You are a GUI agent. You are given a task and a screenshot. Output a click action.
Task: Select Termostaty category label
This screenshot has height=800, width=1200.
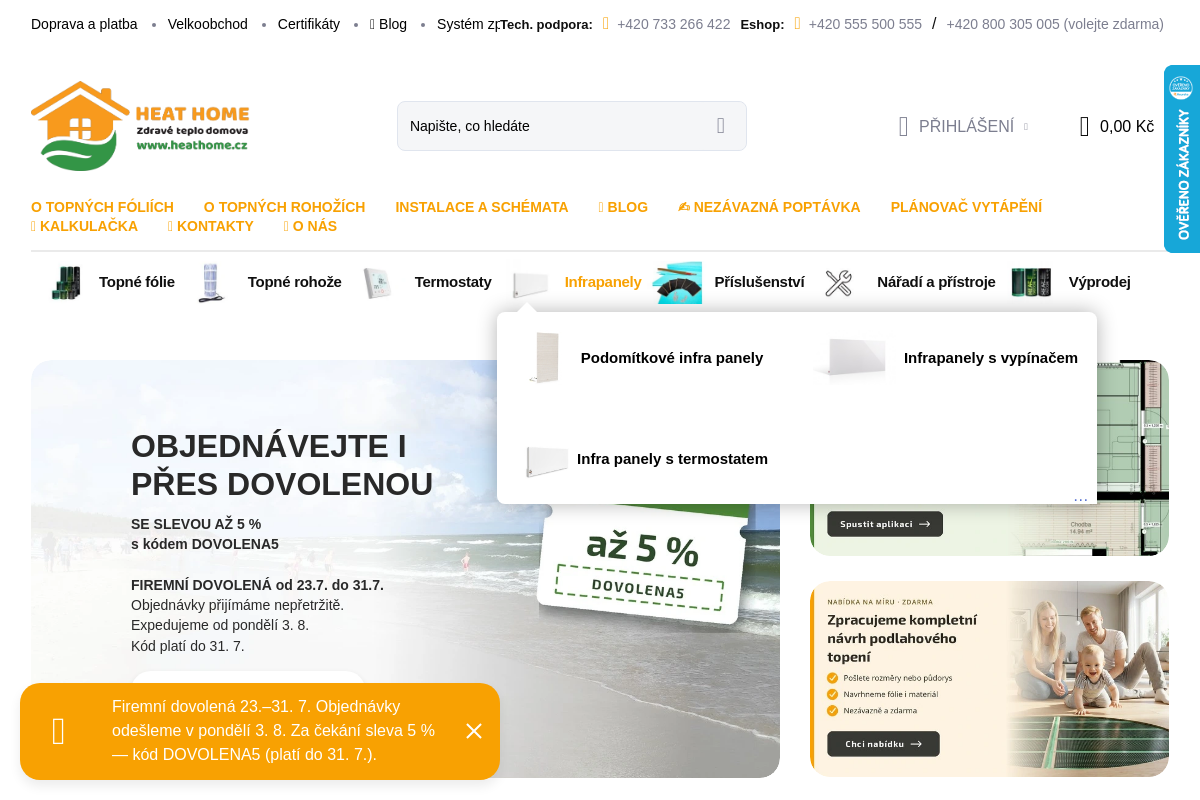tap(453, 282)
